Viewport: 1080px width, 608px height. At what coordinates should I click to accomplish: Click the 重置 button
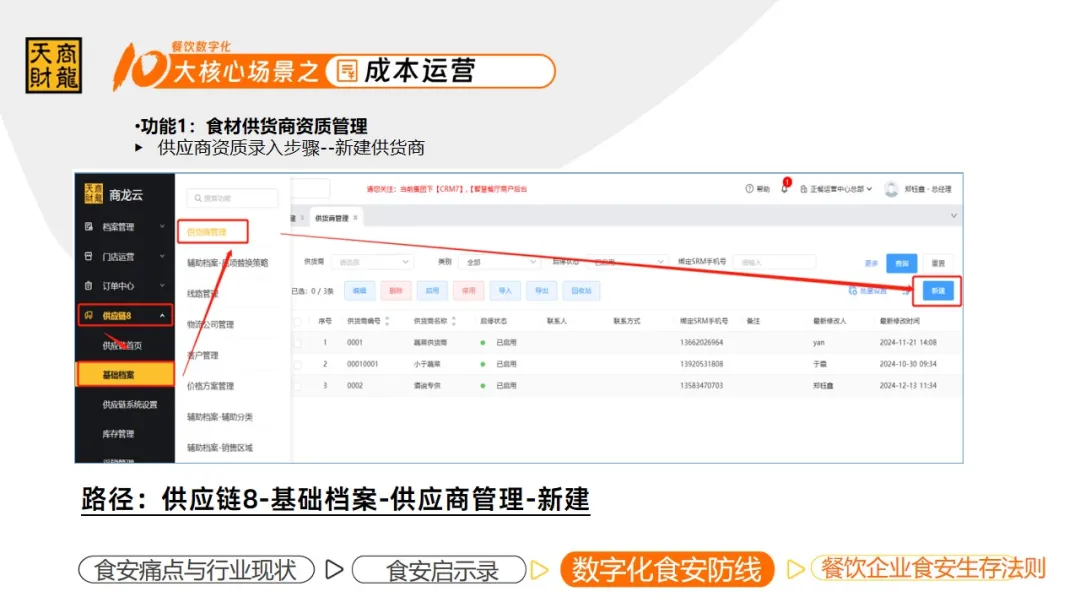(938, 263)
